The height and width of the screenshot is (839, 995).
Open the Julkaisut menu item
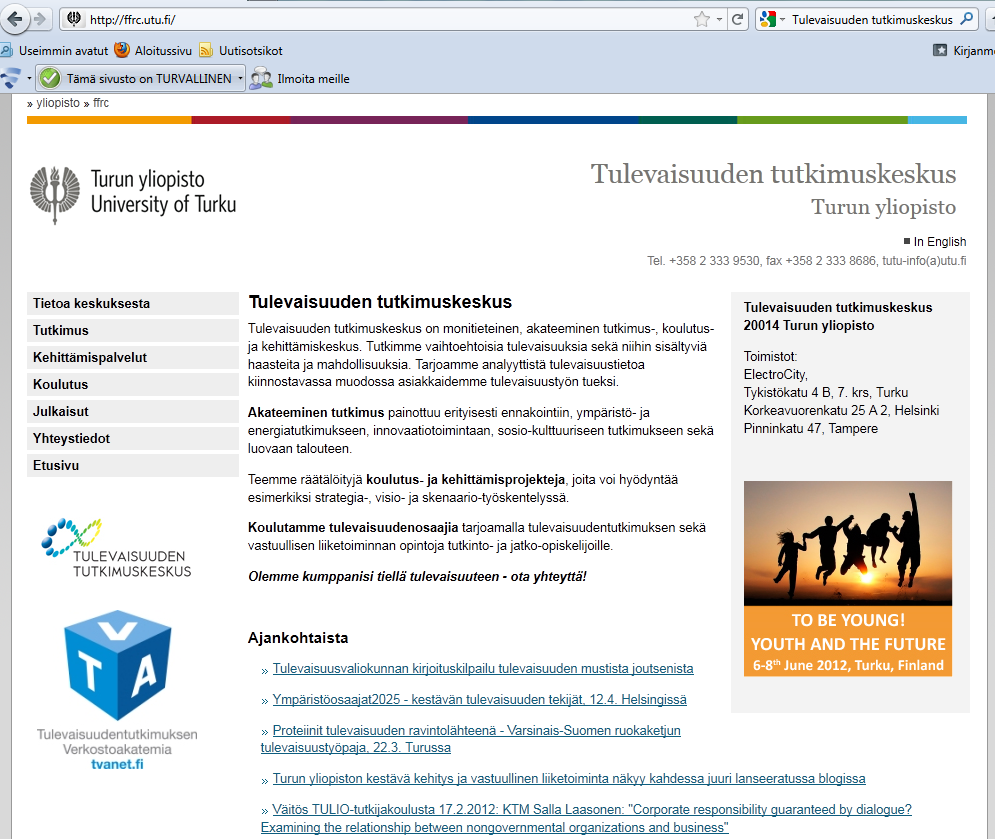point(133,411)
